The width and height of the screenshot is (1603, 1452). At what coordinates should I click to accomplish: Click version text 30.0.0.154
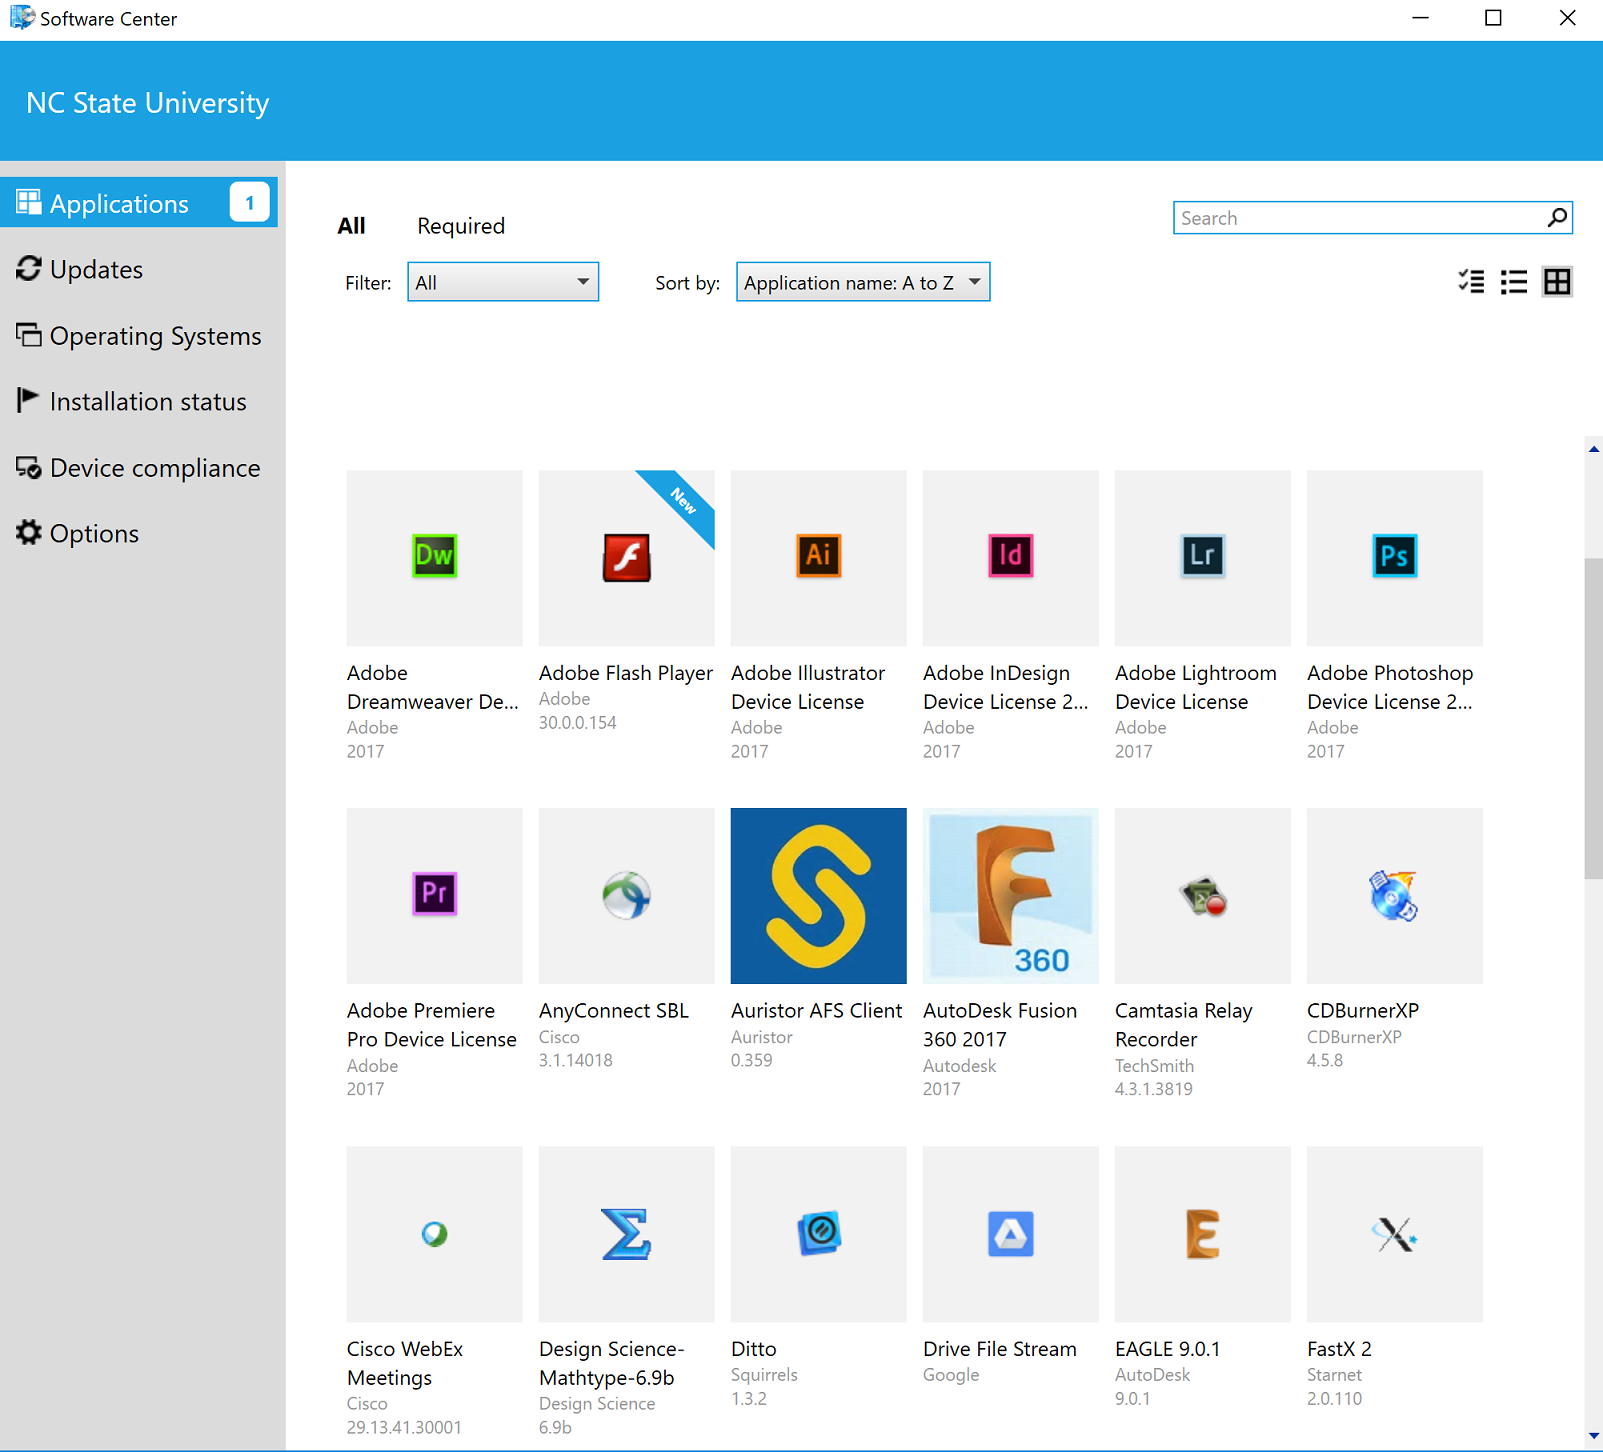click(578, 722)
